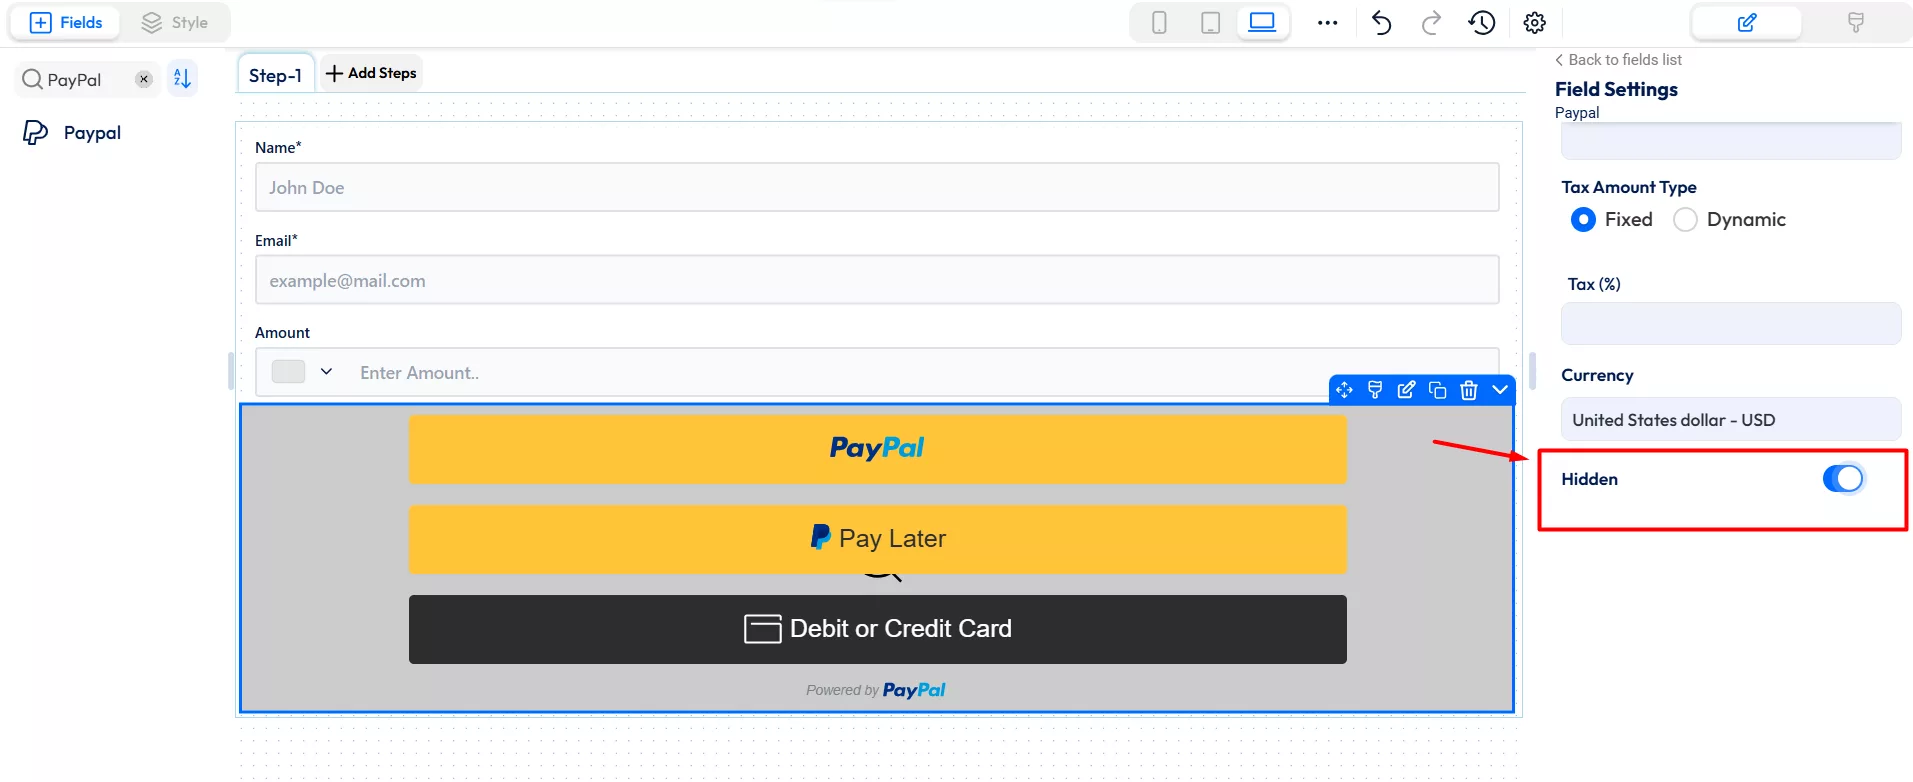The height and width of the screenshot is (782, 1913).
Task: Switch to mobile device preview icon
Action: pos(1159,22)
